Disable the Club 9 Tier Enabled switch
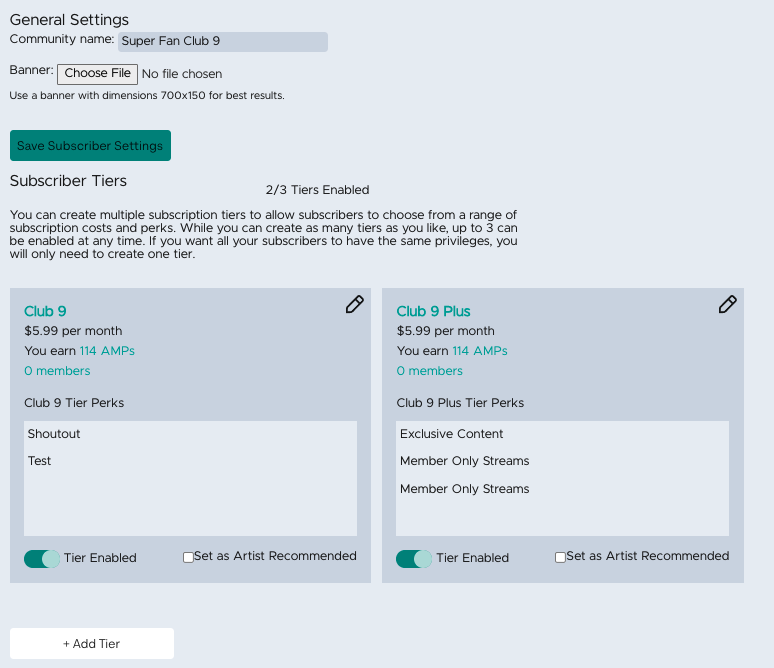The width and height of the screenshot is (774, 668). coord(42,559)
